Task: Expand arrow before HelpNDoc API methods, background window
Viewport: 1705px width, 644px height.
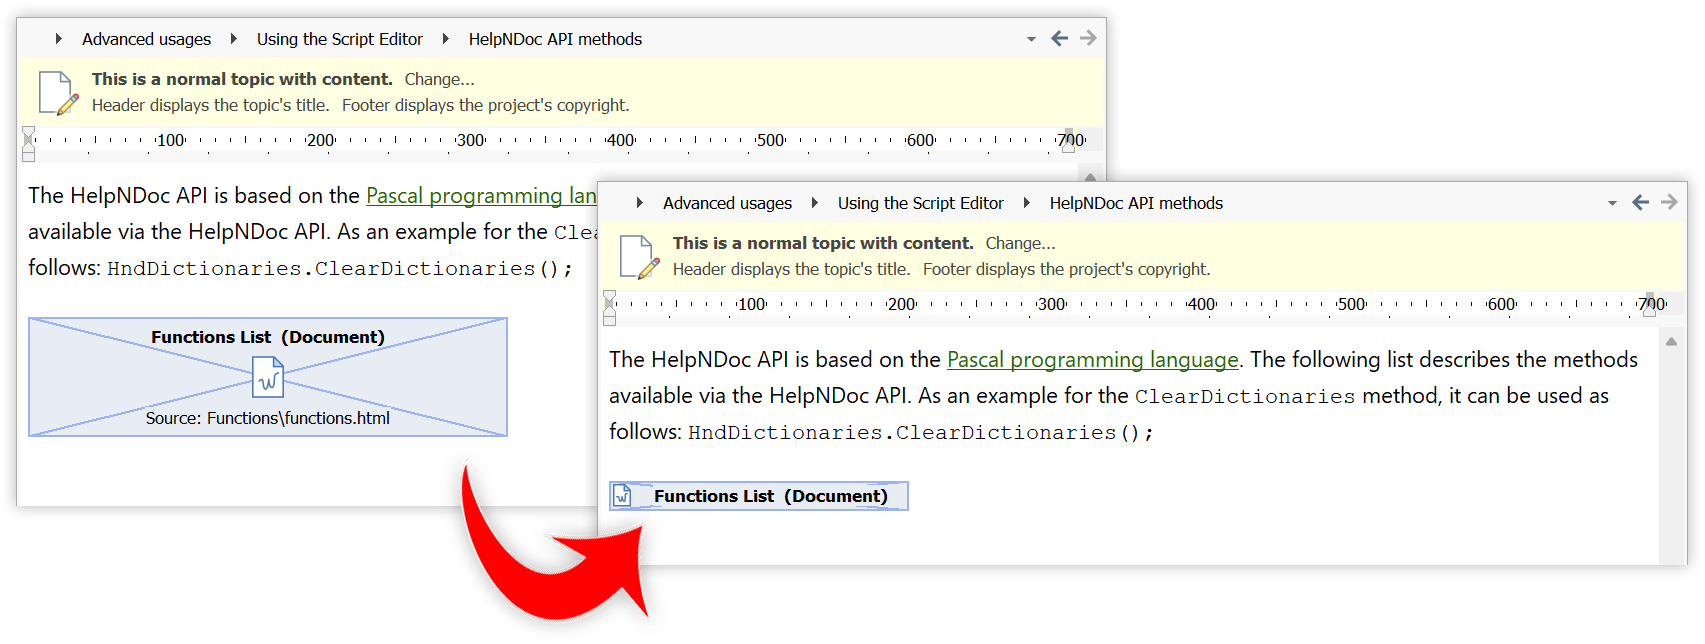Action: tap(446, 39)
